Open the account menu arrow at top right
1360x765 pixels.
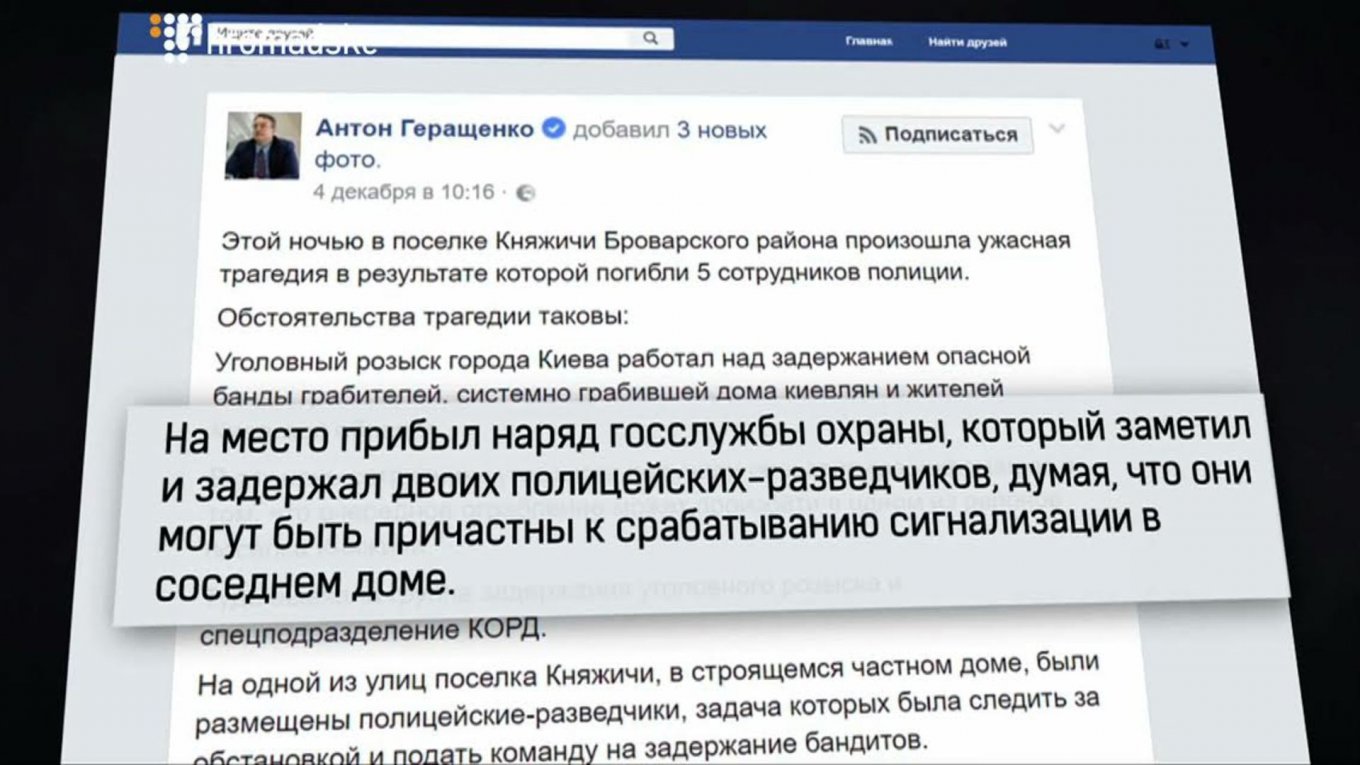(1185, 45)
